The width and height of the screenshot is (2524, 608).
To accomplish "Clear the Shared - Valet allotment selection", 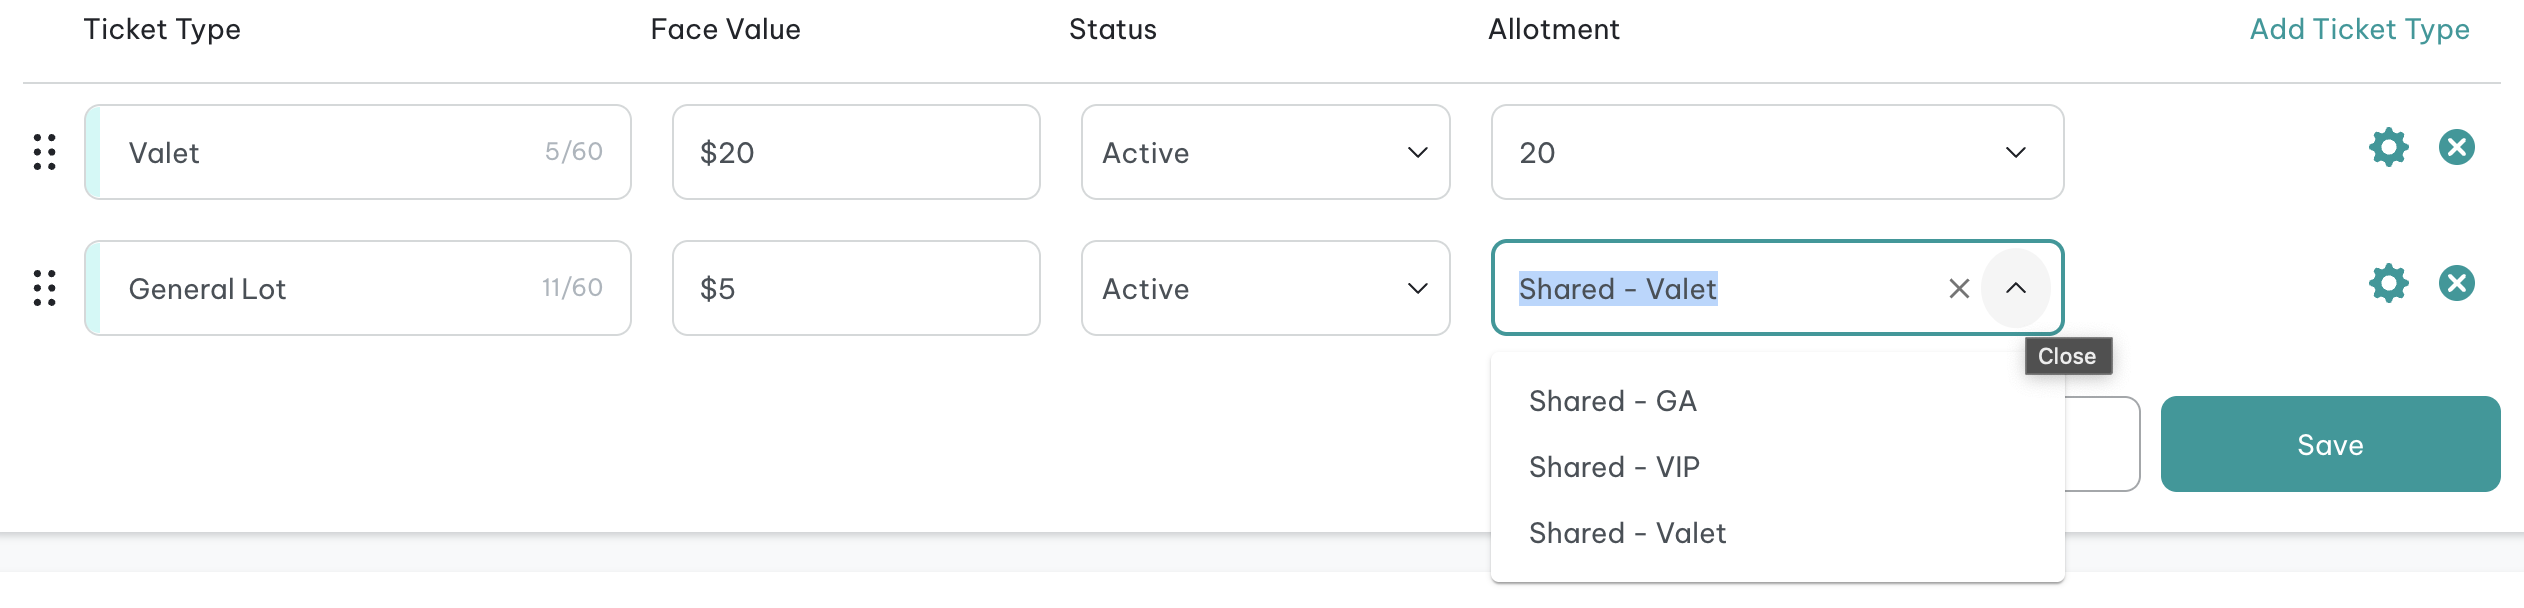I will click(1958, 289).
